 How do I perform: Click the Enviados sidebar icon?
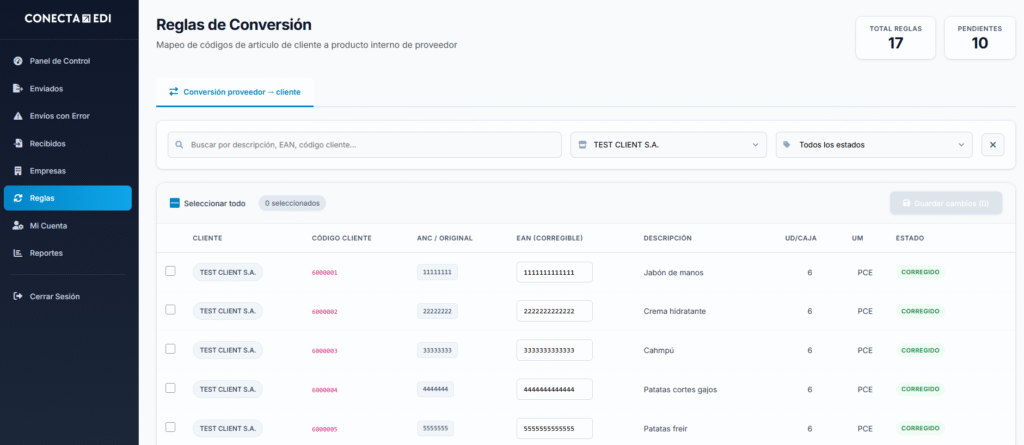[x=18, y=88]
